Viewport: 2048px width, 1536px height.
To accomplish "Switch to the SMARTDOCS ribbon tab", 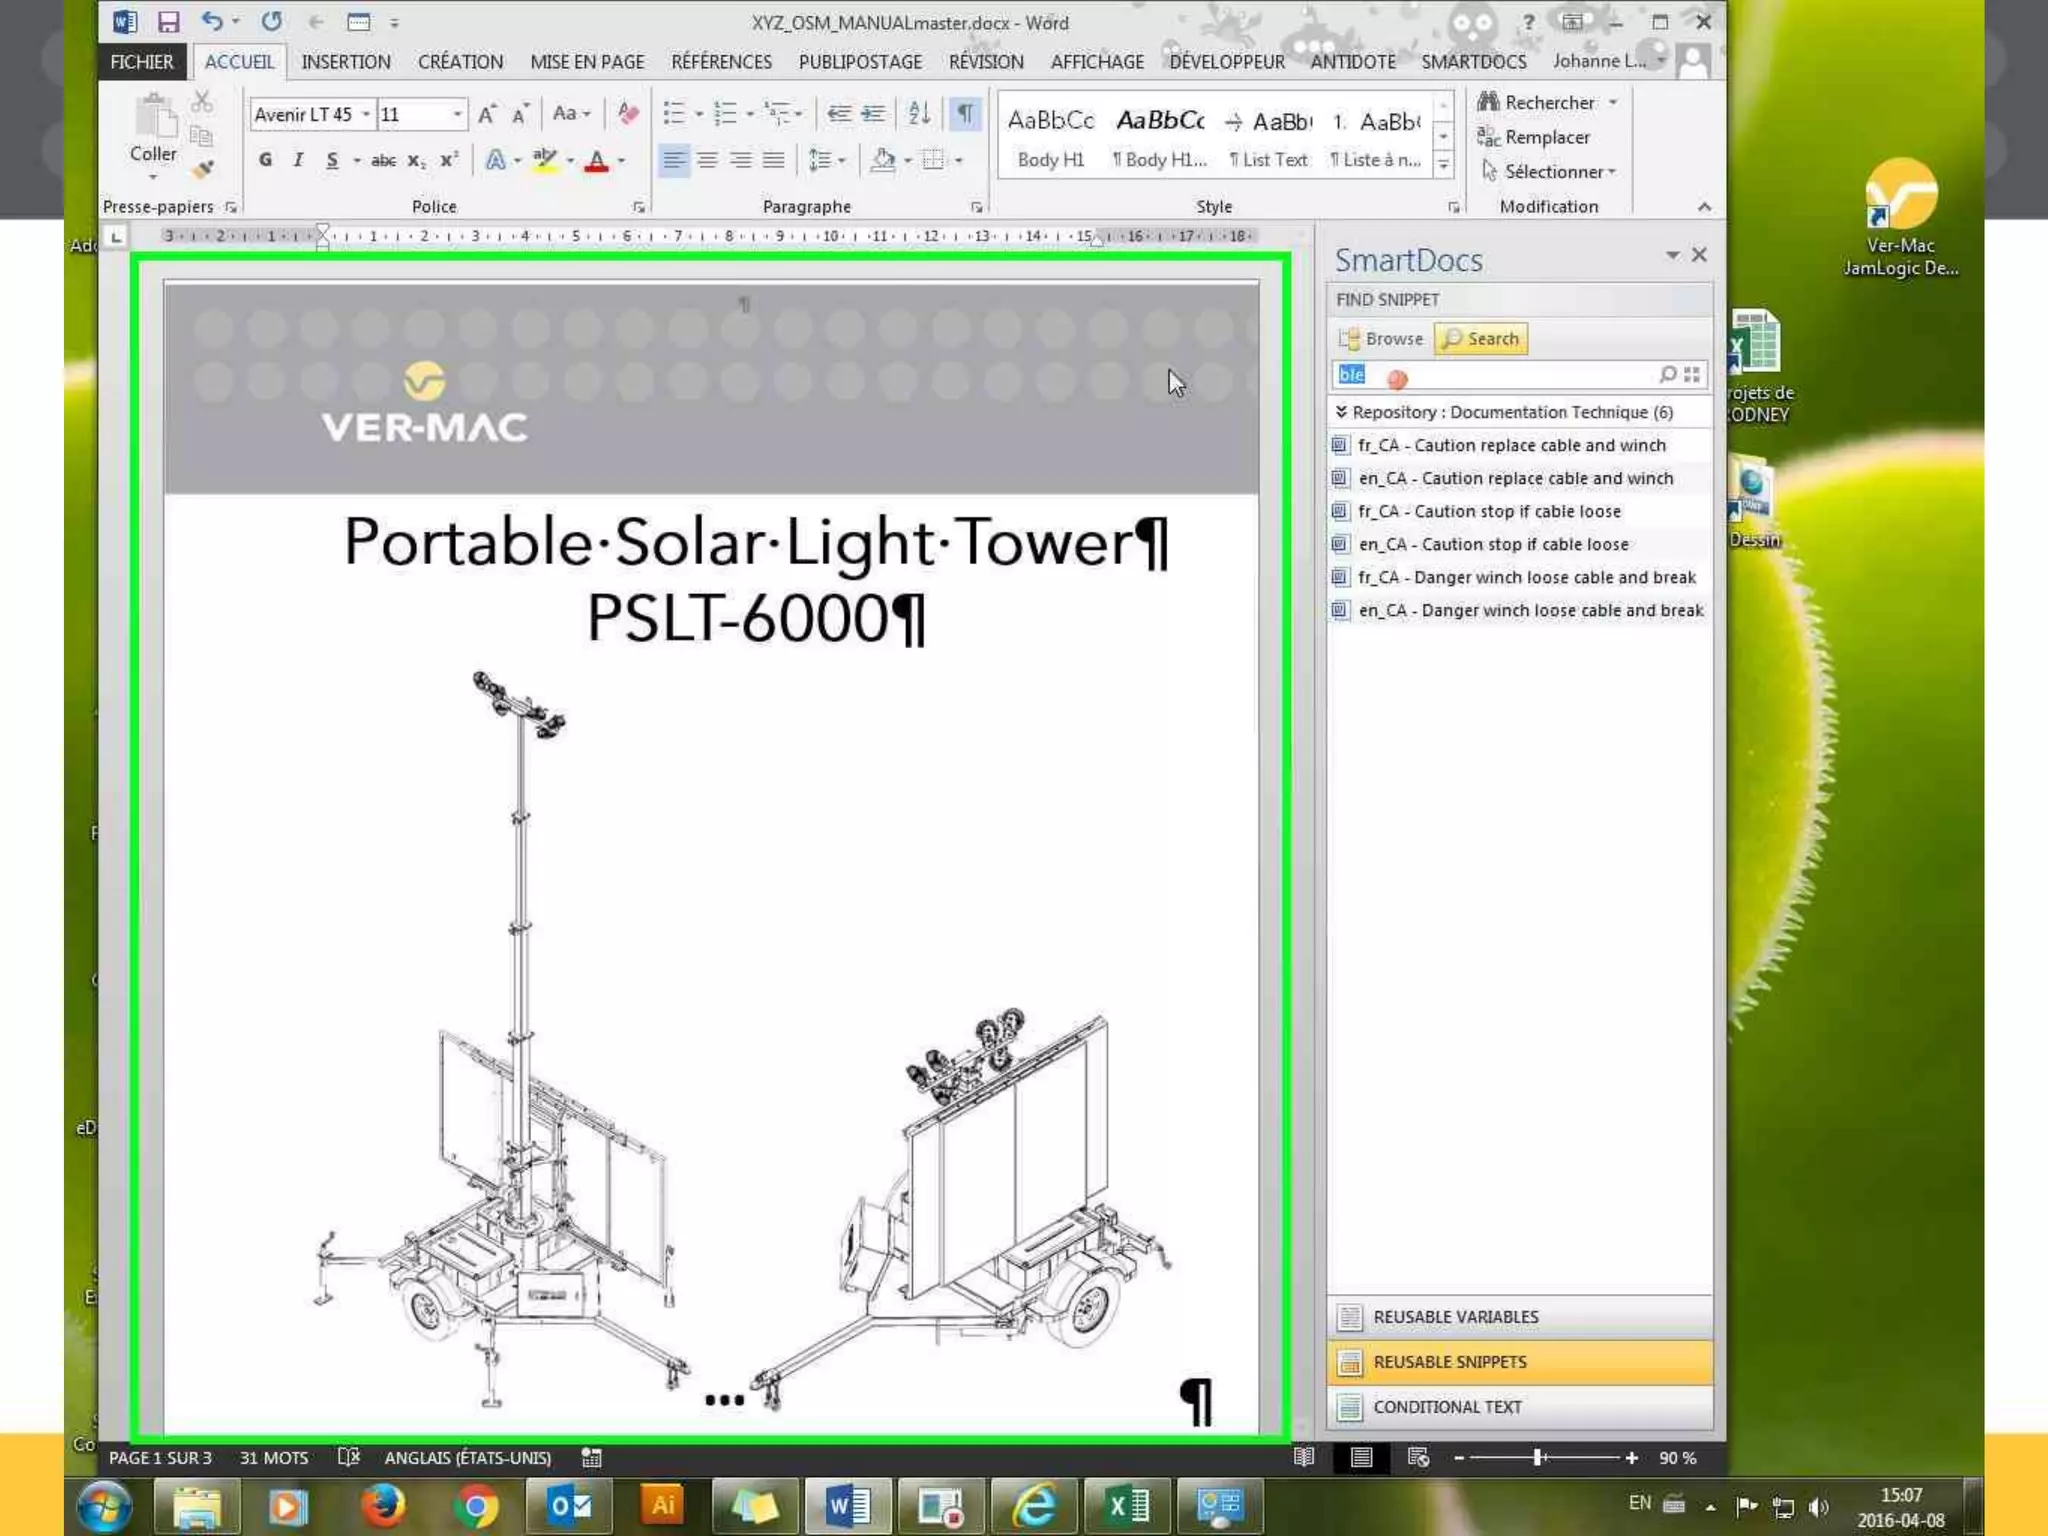I will [x=1473, y=62].
